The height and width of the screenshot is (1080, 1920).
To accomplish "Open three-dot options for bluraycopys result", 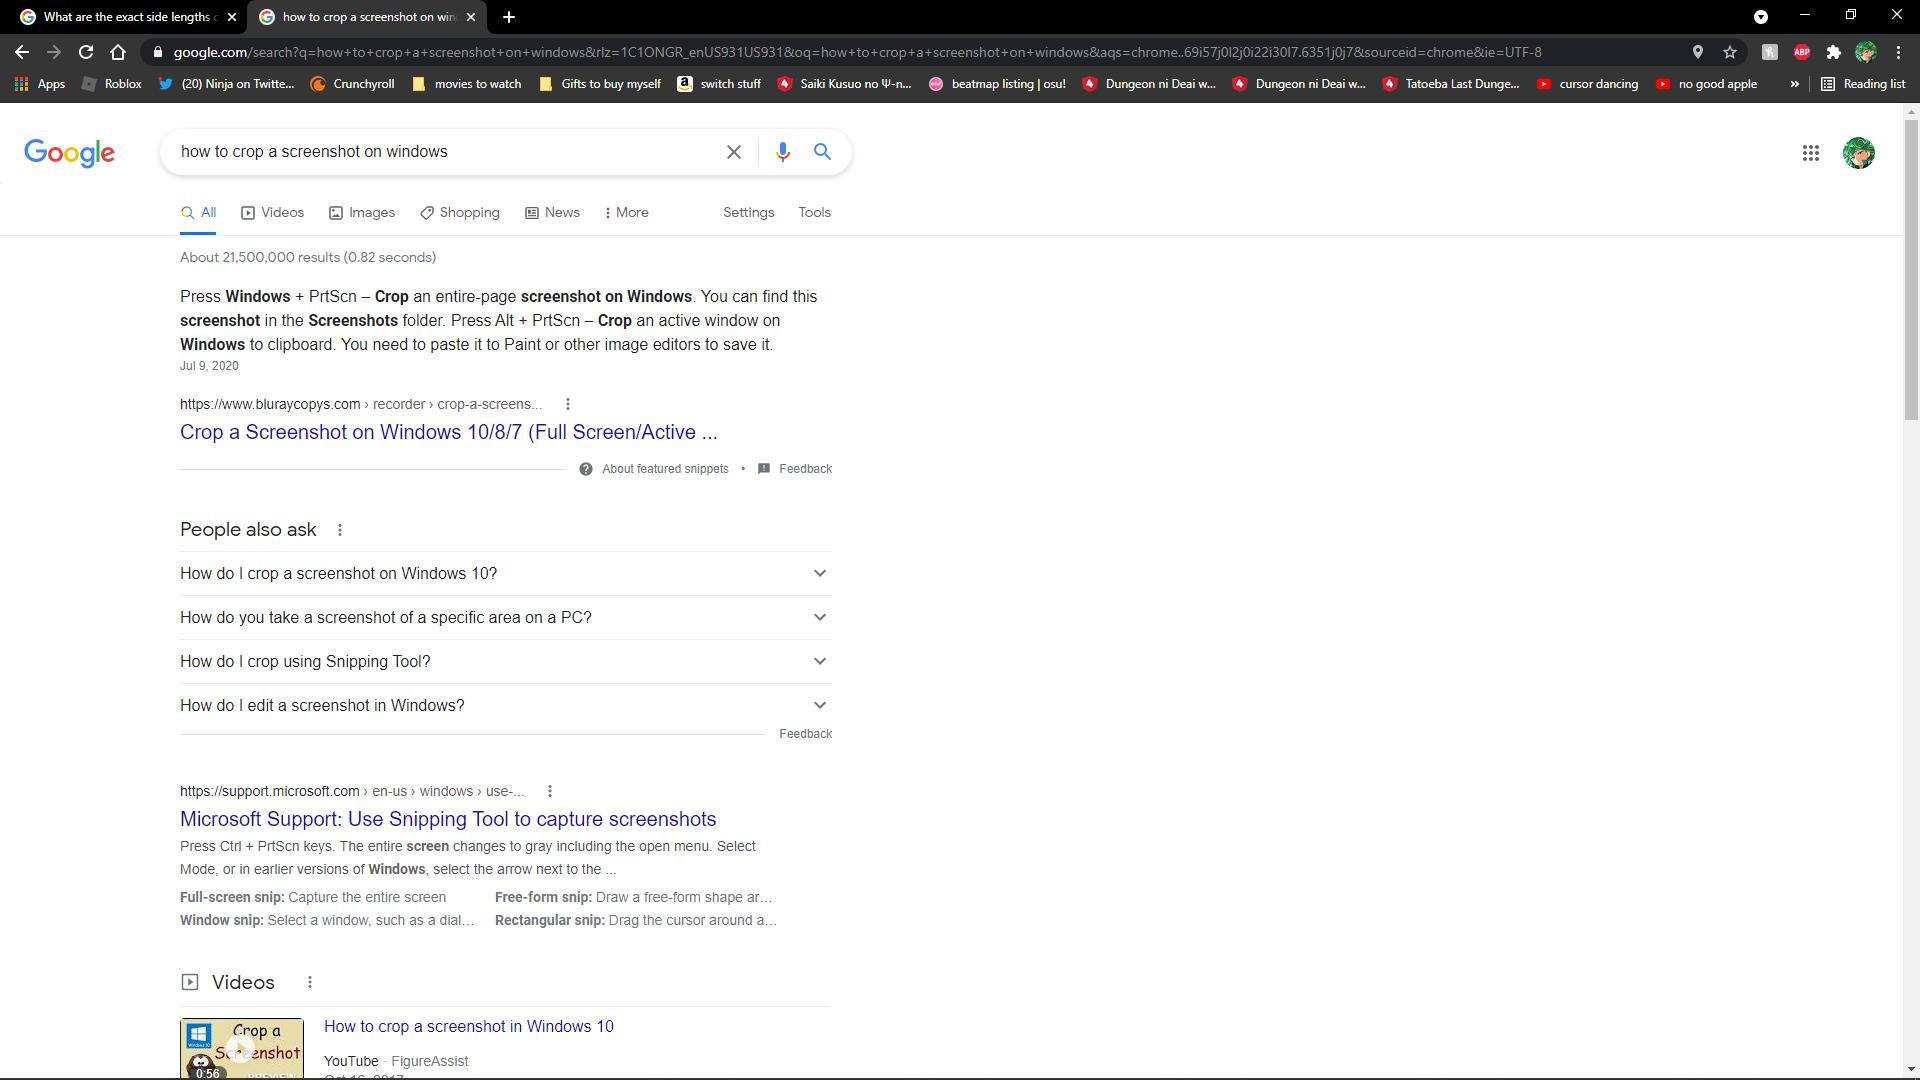I will point(568,404).
